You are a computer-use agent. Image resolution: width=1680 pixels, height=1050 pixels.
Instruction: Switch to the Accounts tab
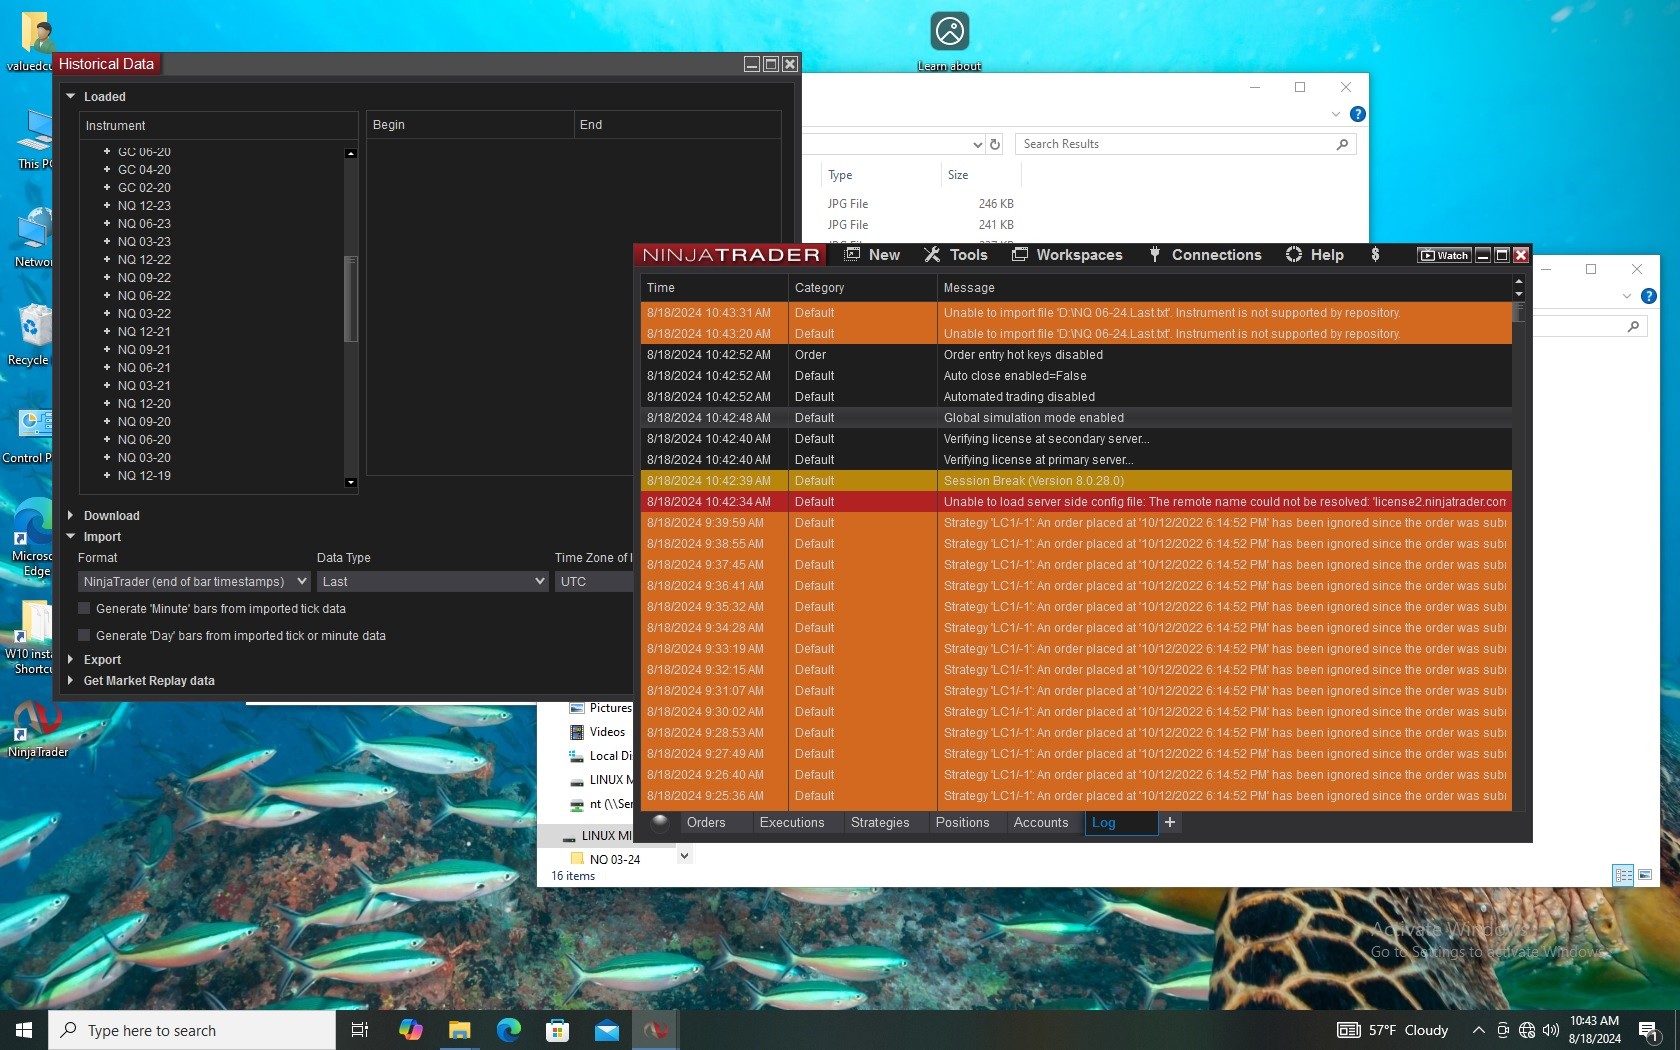point(1041,822)
